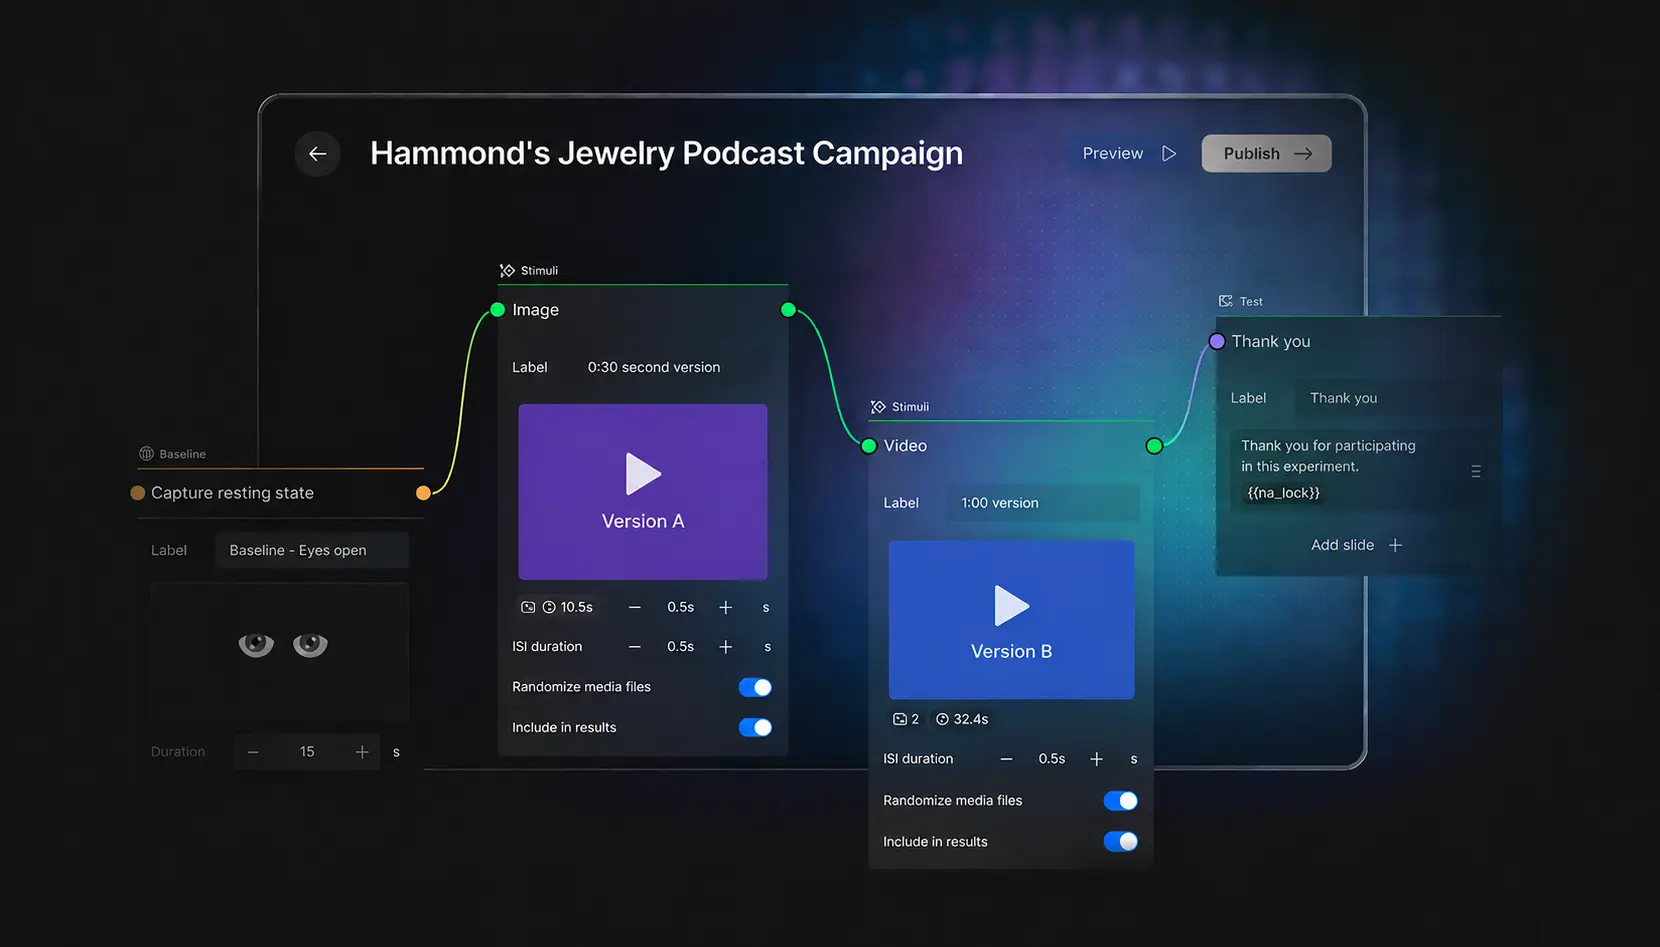Click the media count icon beside 2
1660x947 pixels.
pos(900,719)
